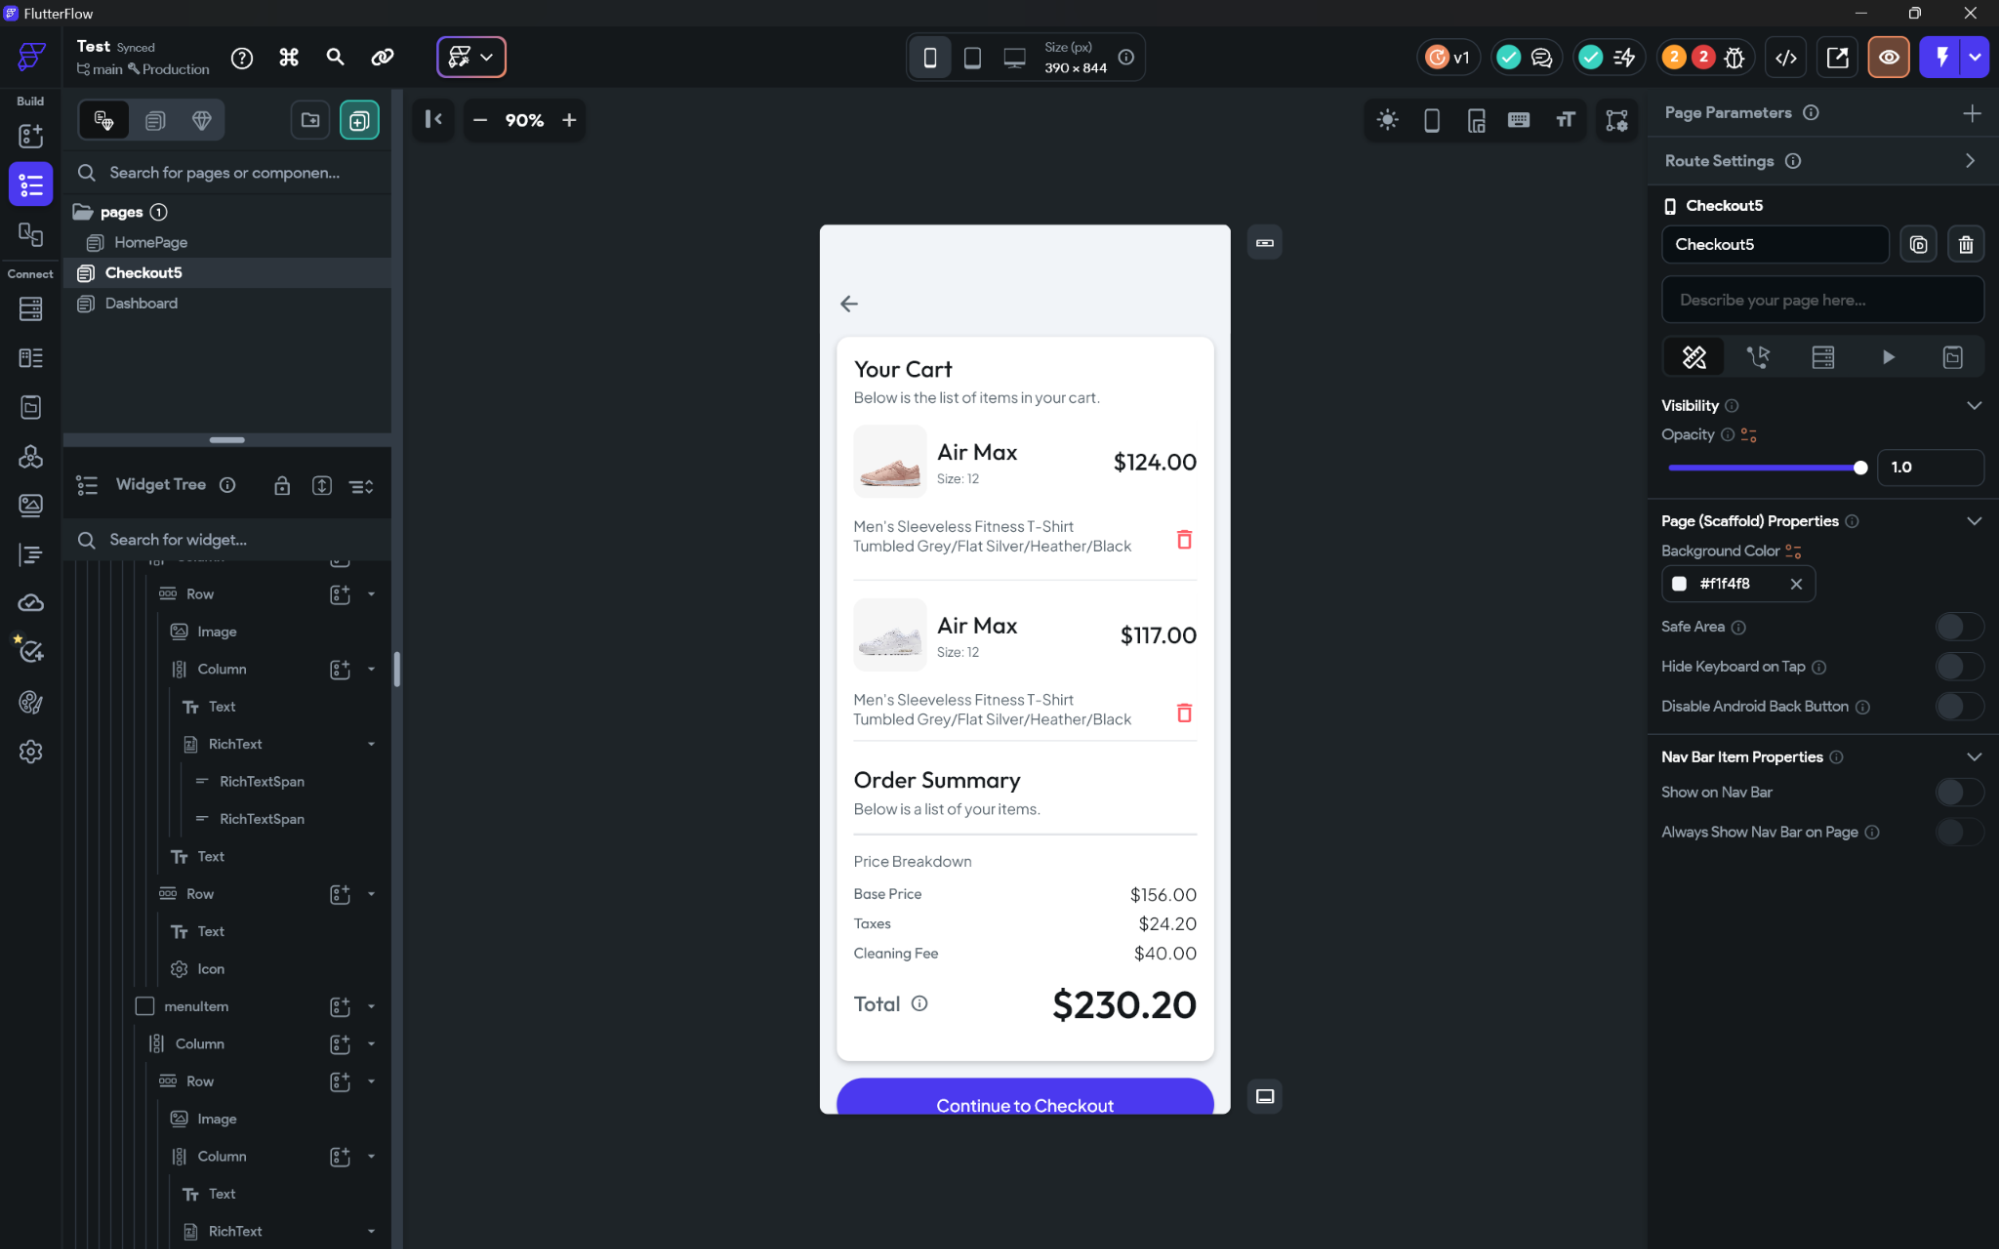This screenshot has height=1250, width=1999.
Task: Turn on Show on Nav Bar
Action: pyautogui.click(x=1960, y=792)
